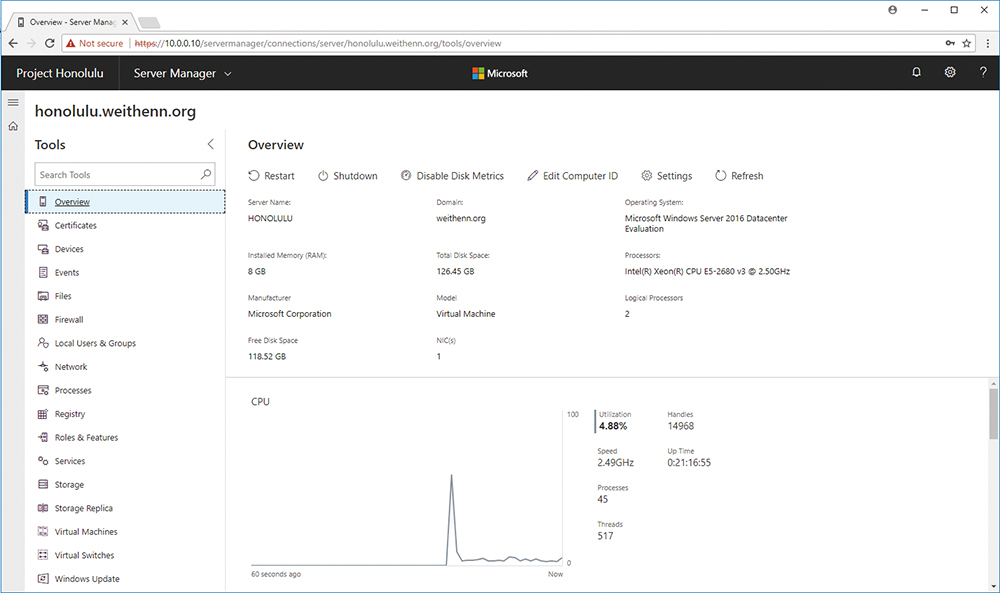Open the notifications bell
1000x593 pixels.
point(916,72)
